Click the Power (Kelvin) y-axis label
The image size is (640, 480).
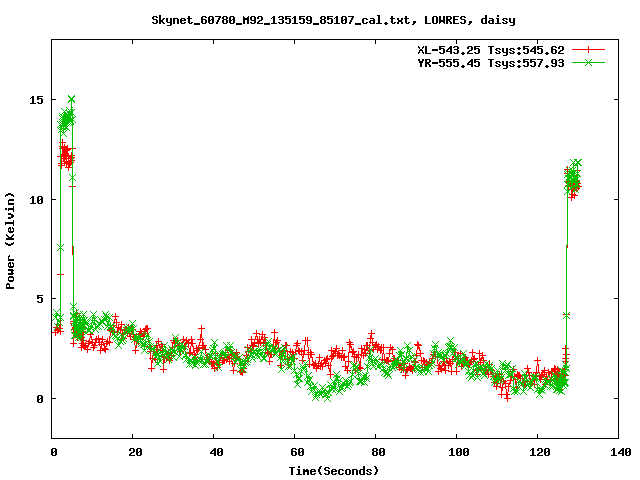click(10, 241)
